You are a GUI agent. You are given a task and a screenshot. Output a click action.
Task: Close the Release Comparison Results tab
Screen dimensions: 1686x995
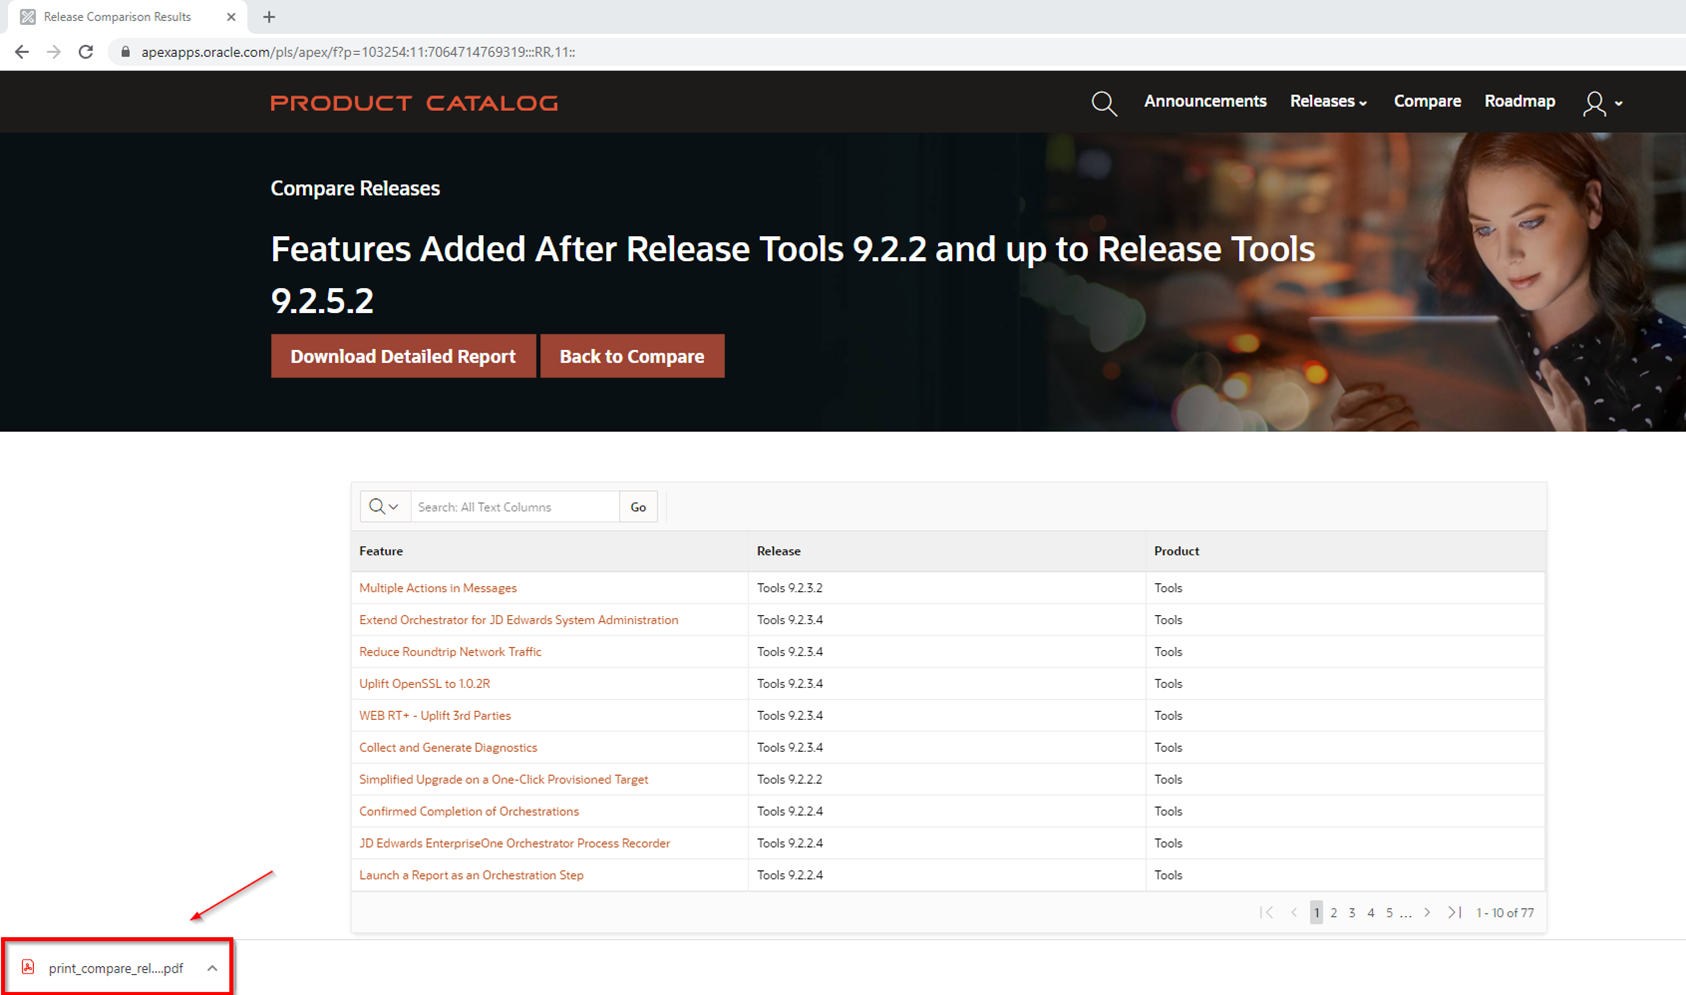point(231,17)
